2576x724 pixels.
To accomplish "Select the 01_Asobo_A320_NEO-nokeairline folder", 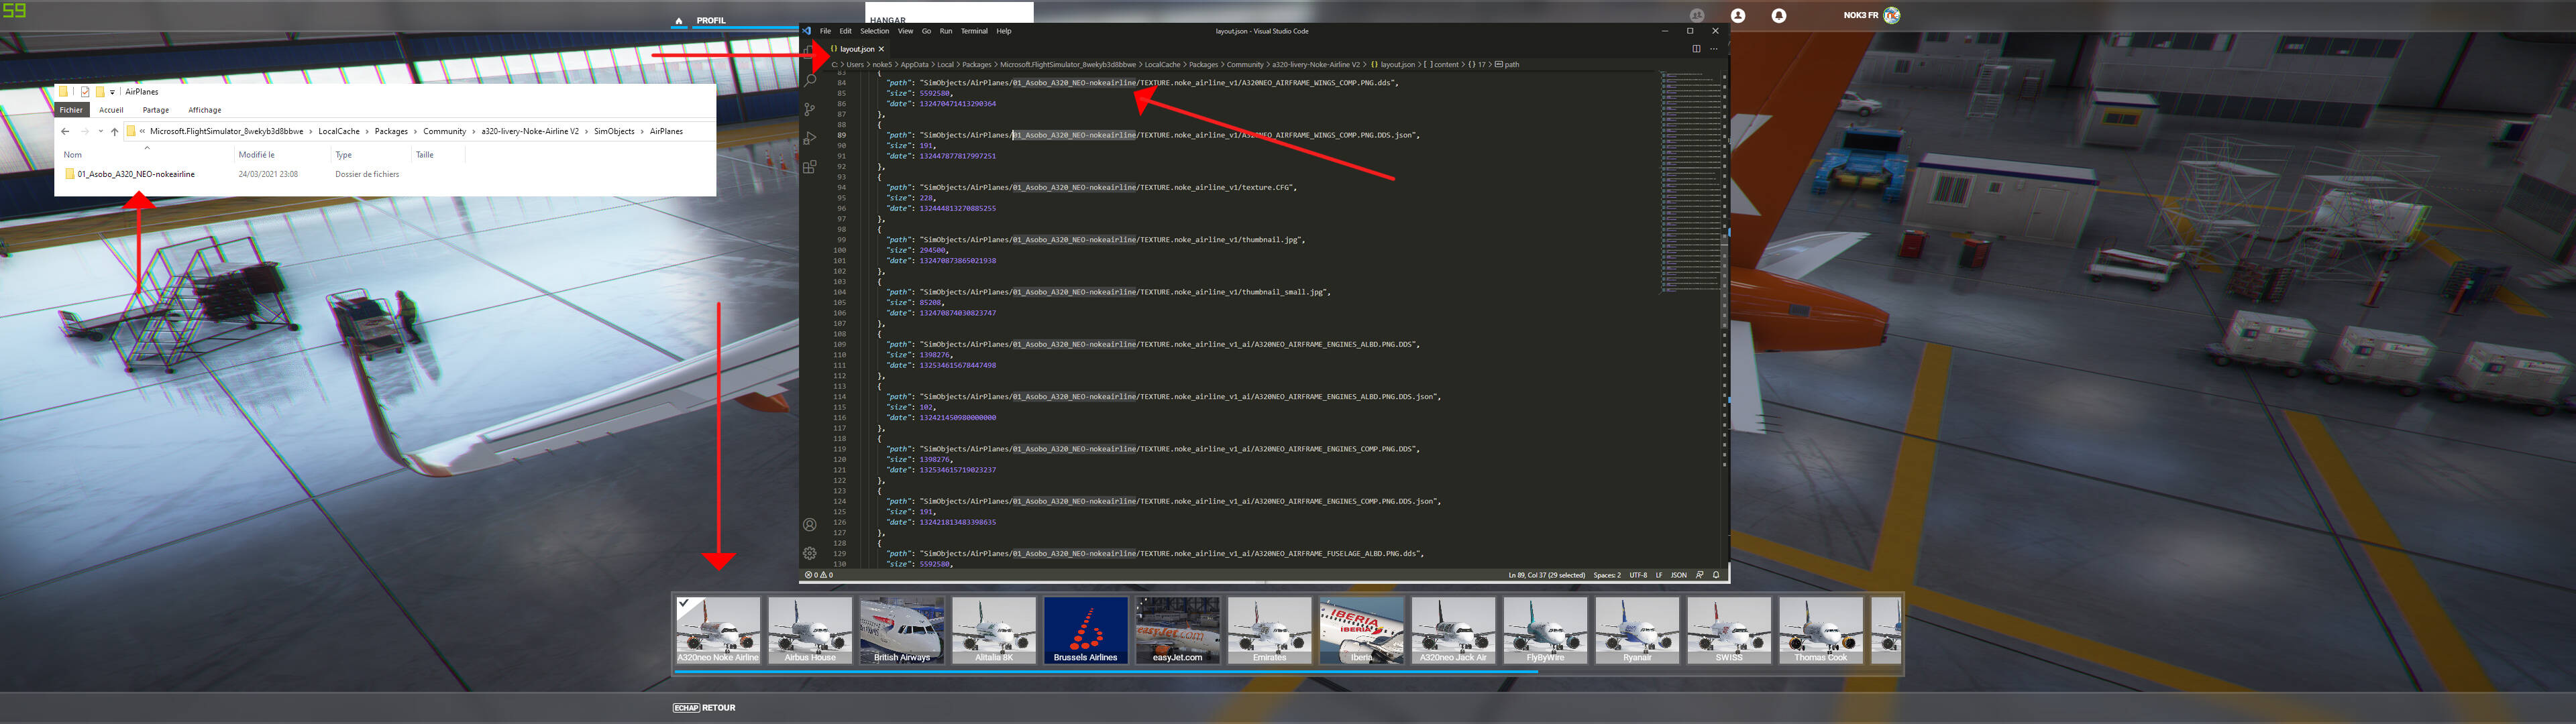I will pyautogui.click(x=136, y=174).
